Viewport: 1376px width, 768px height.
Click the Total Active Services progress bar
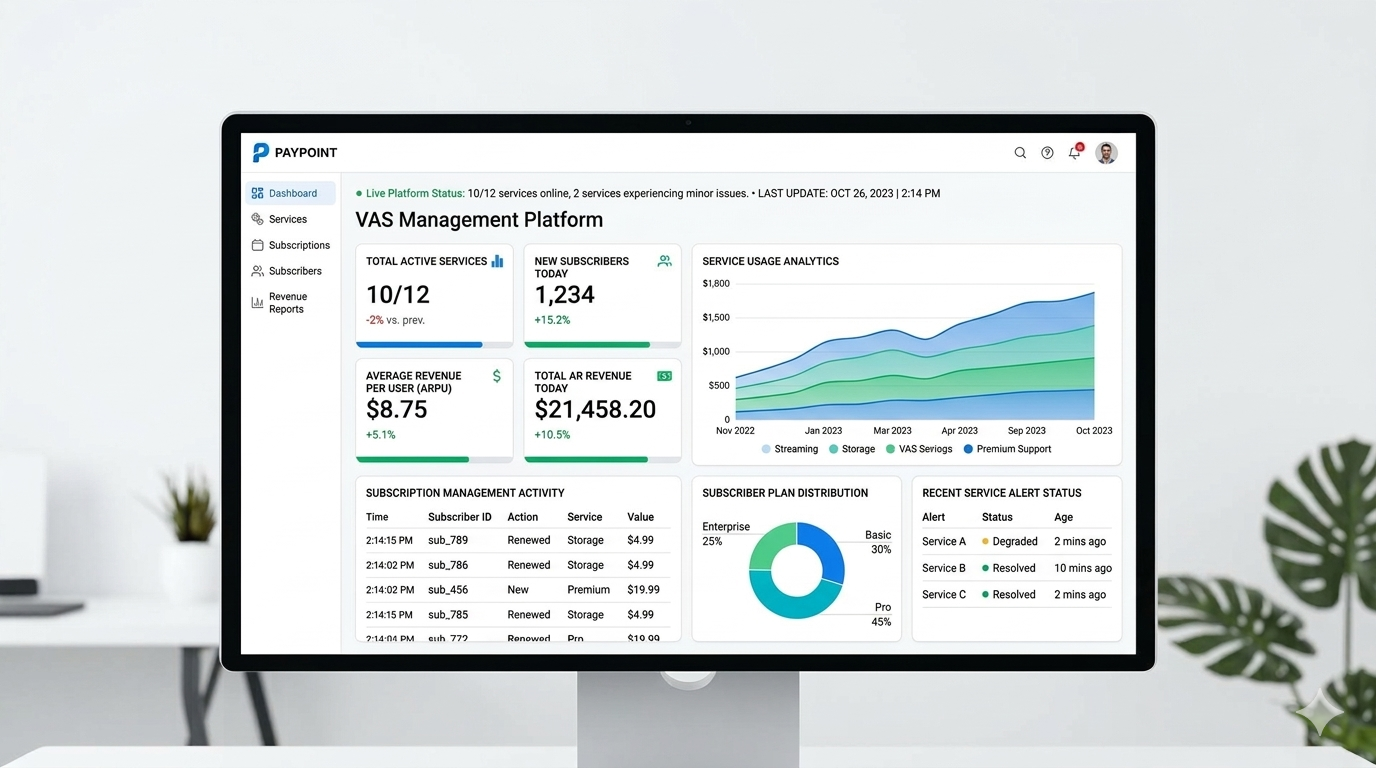434,344
